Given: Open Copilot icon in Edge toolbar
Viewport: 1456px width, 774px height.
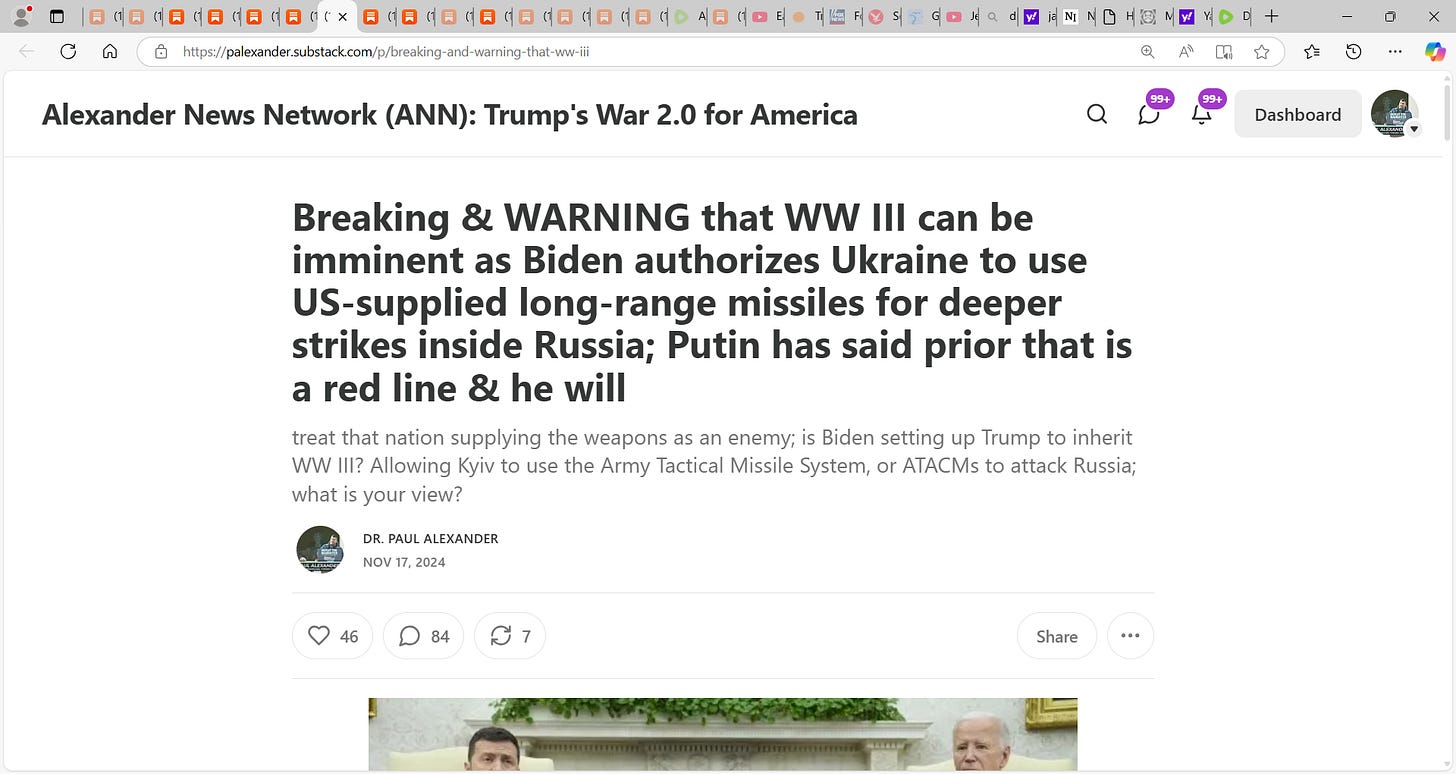Looking at the screenshot, I should point(1435,52).
